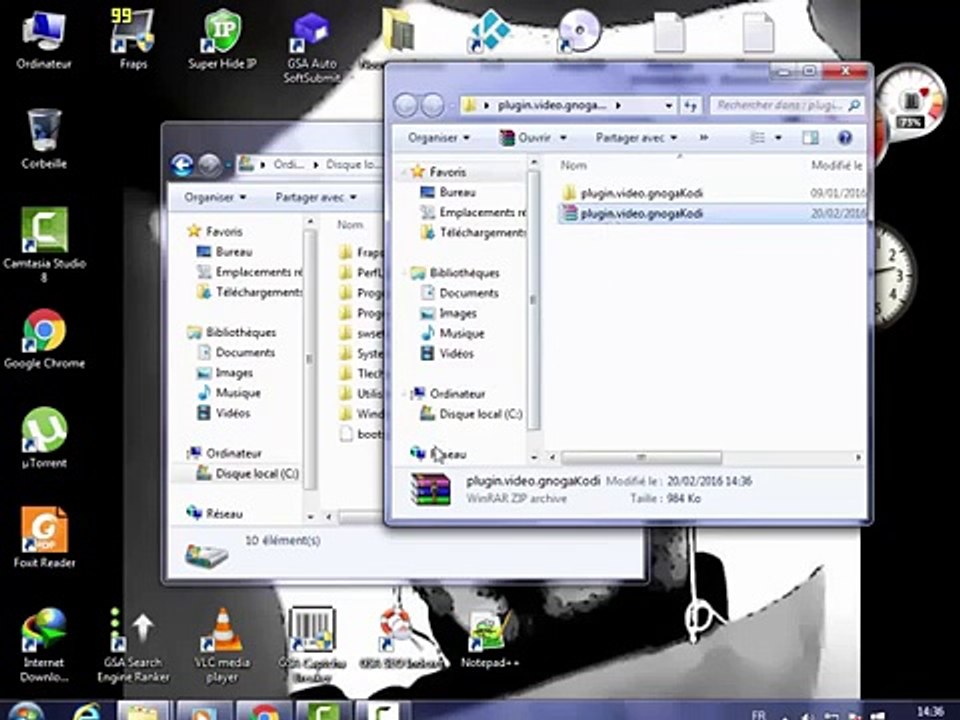Click back arrow in the rear Explorer window

[182, 164]
